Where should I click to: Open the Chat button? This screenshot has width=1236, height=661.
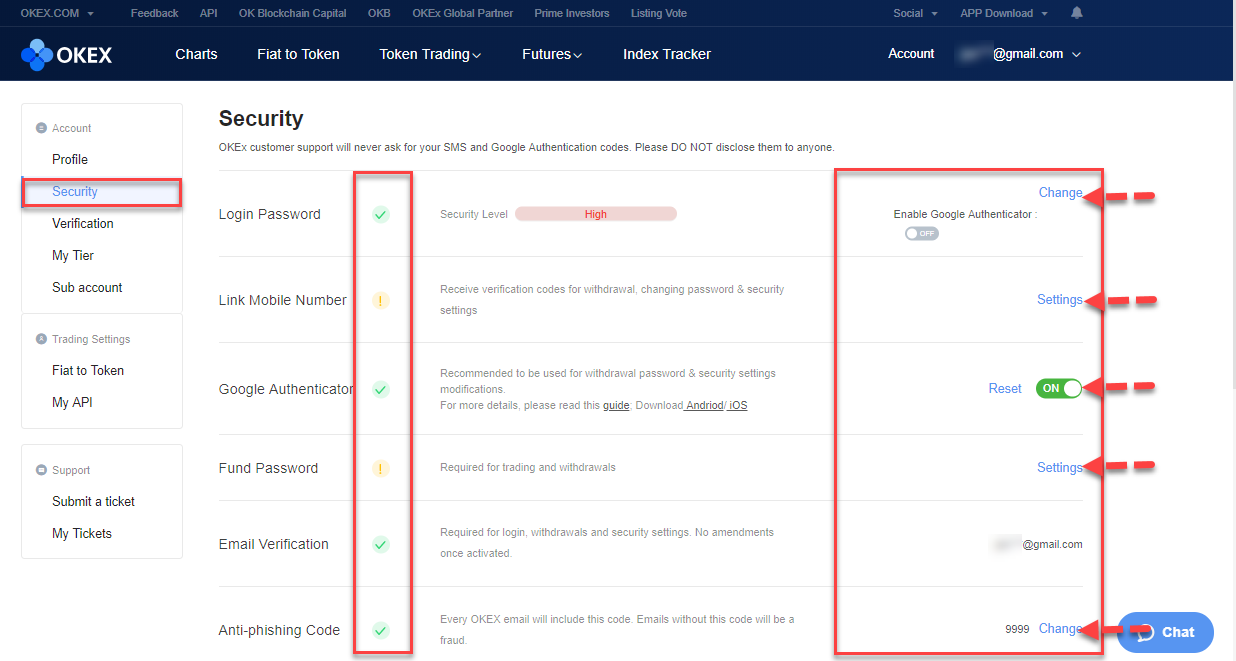(x=1165, y=632)
